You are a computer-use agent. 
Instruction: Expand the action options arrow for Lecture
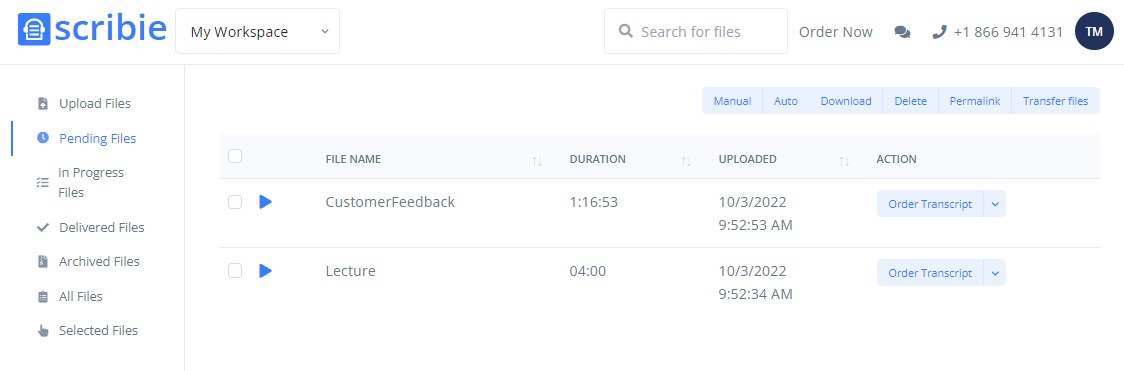[x=995, y=273]
